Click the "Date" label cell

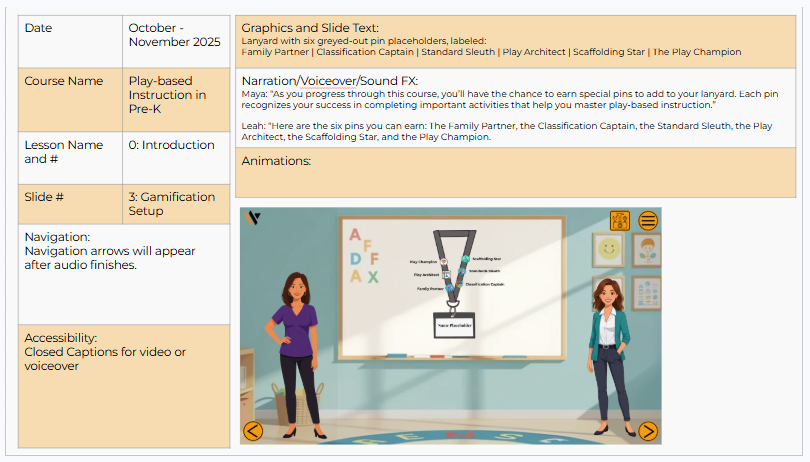[70, 41]
